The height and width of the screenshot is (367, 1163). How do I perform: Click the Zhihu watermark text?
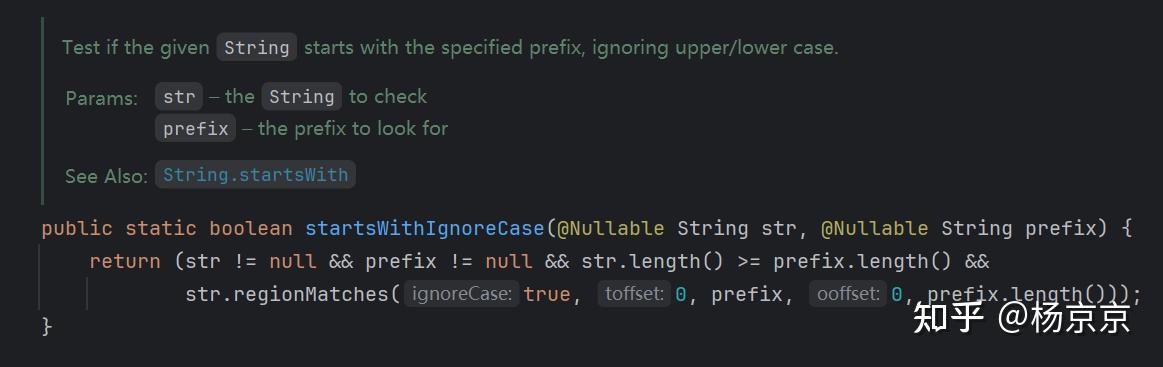(x=1021, y=317)
